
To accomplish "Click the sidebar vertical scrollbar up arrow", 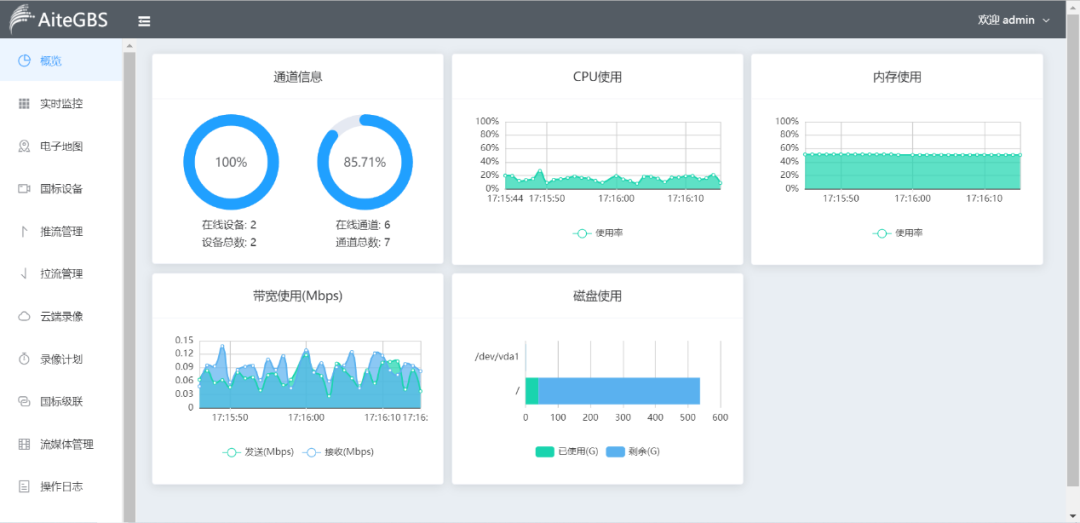I will pos(129,46).
